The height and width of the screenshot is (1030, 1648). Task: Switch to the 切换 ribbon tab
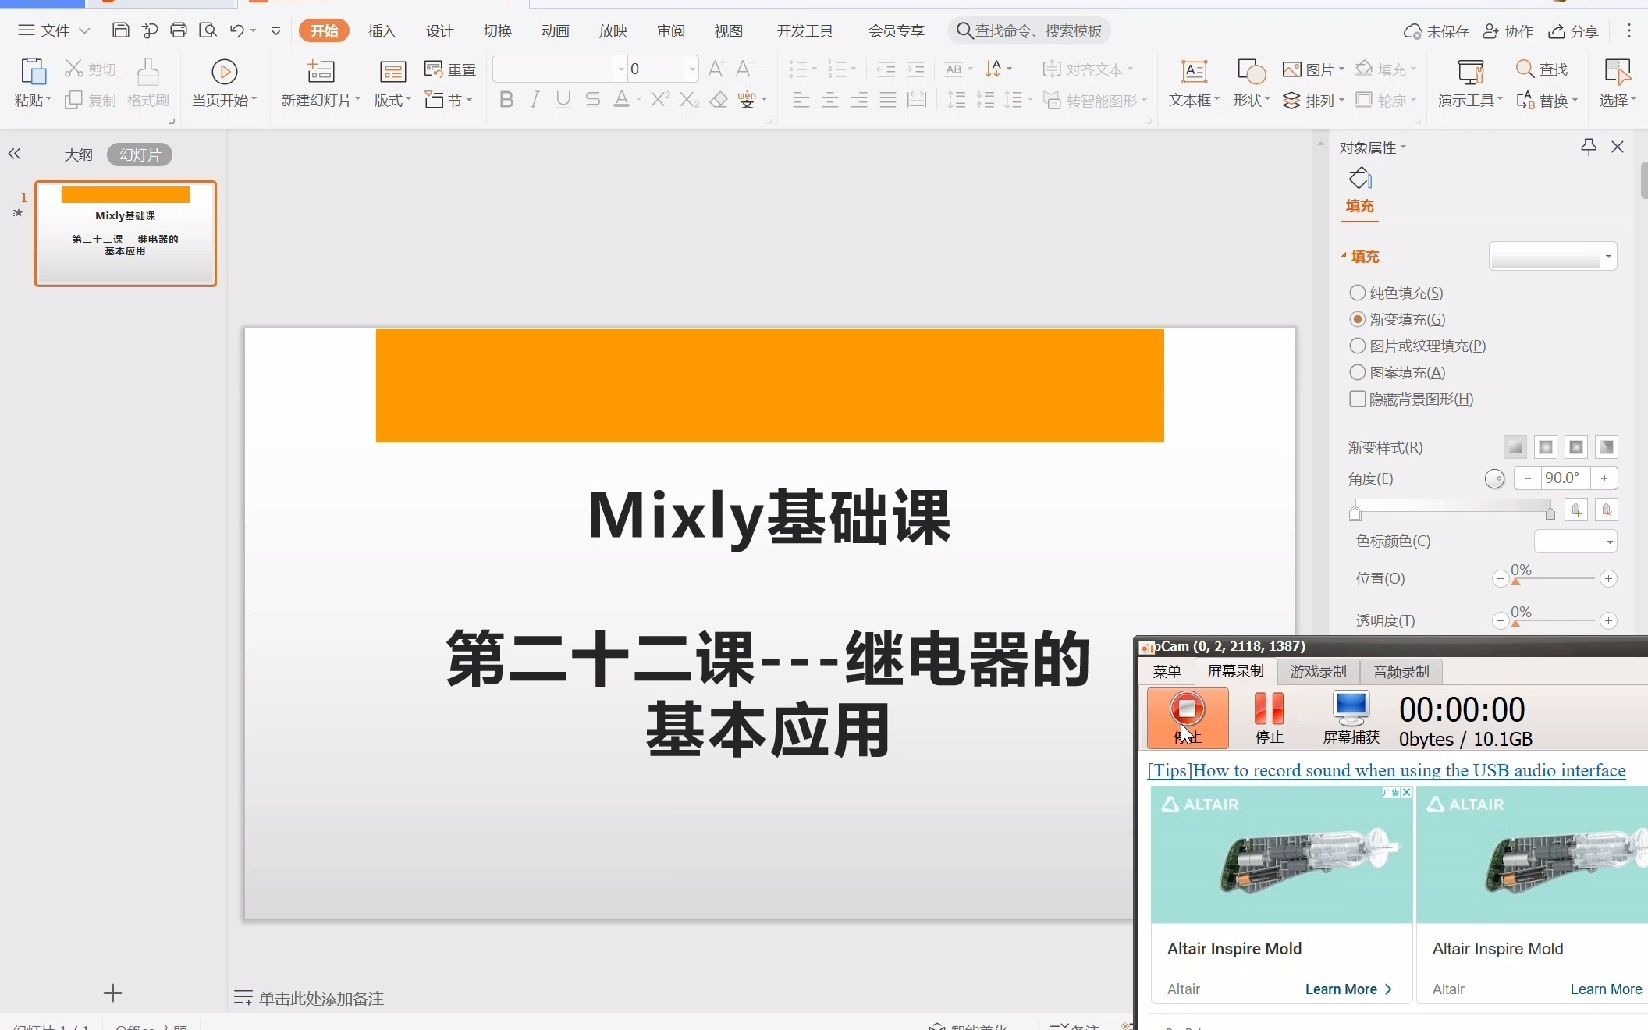click(x=496, y=30)
